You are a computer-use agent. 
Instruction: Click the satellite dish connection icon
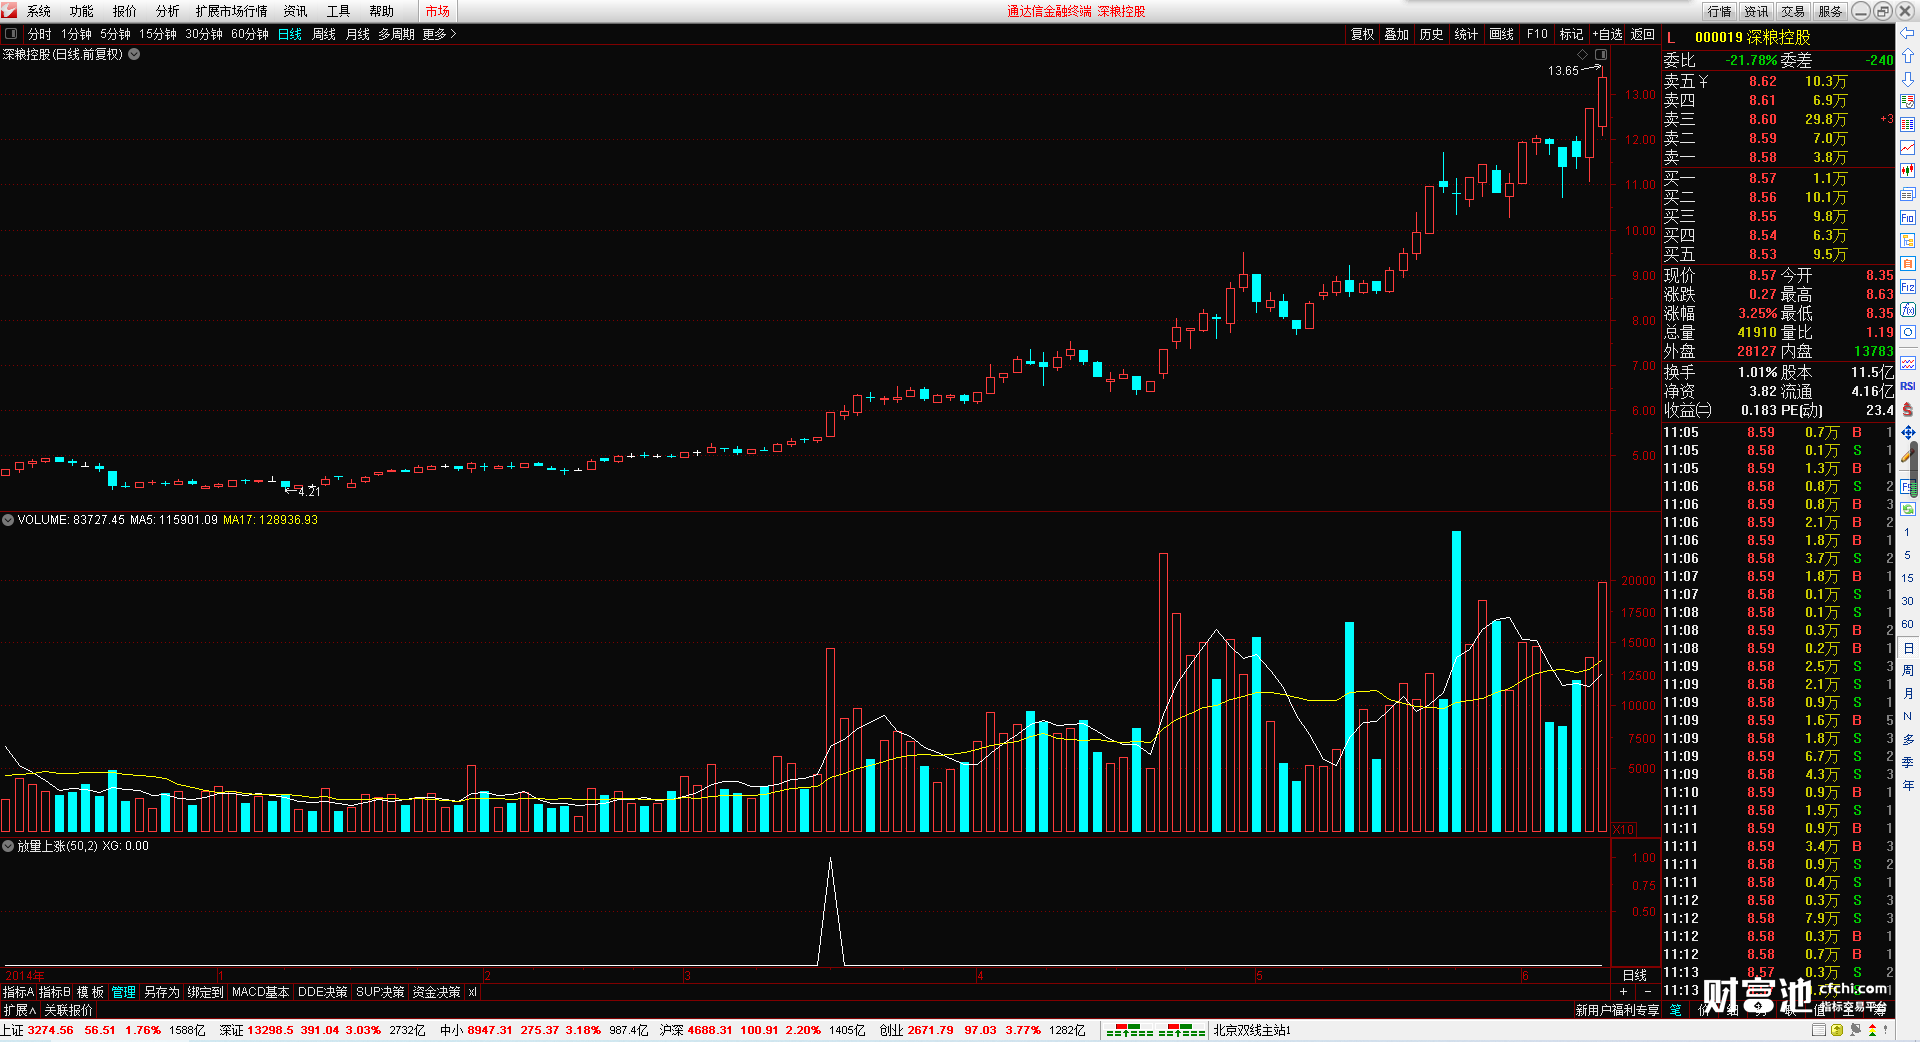[1855, 1030]
